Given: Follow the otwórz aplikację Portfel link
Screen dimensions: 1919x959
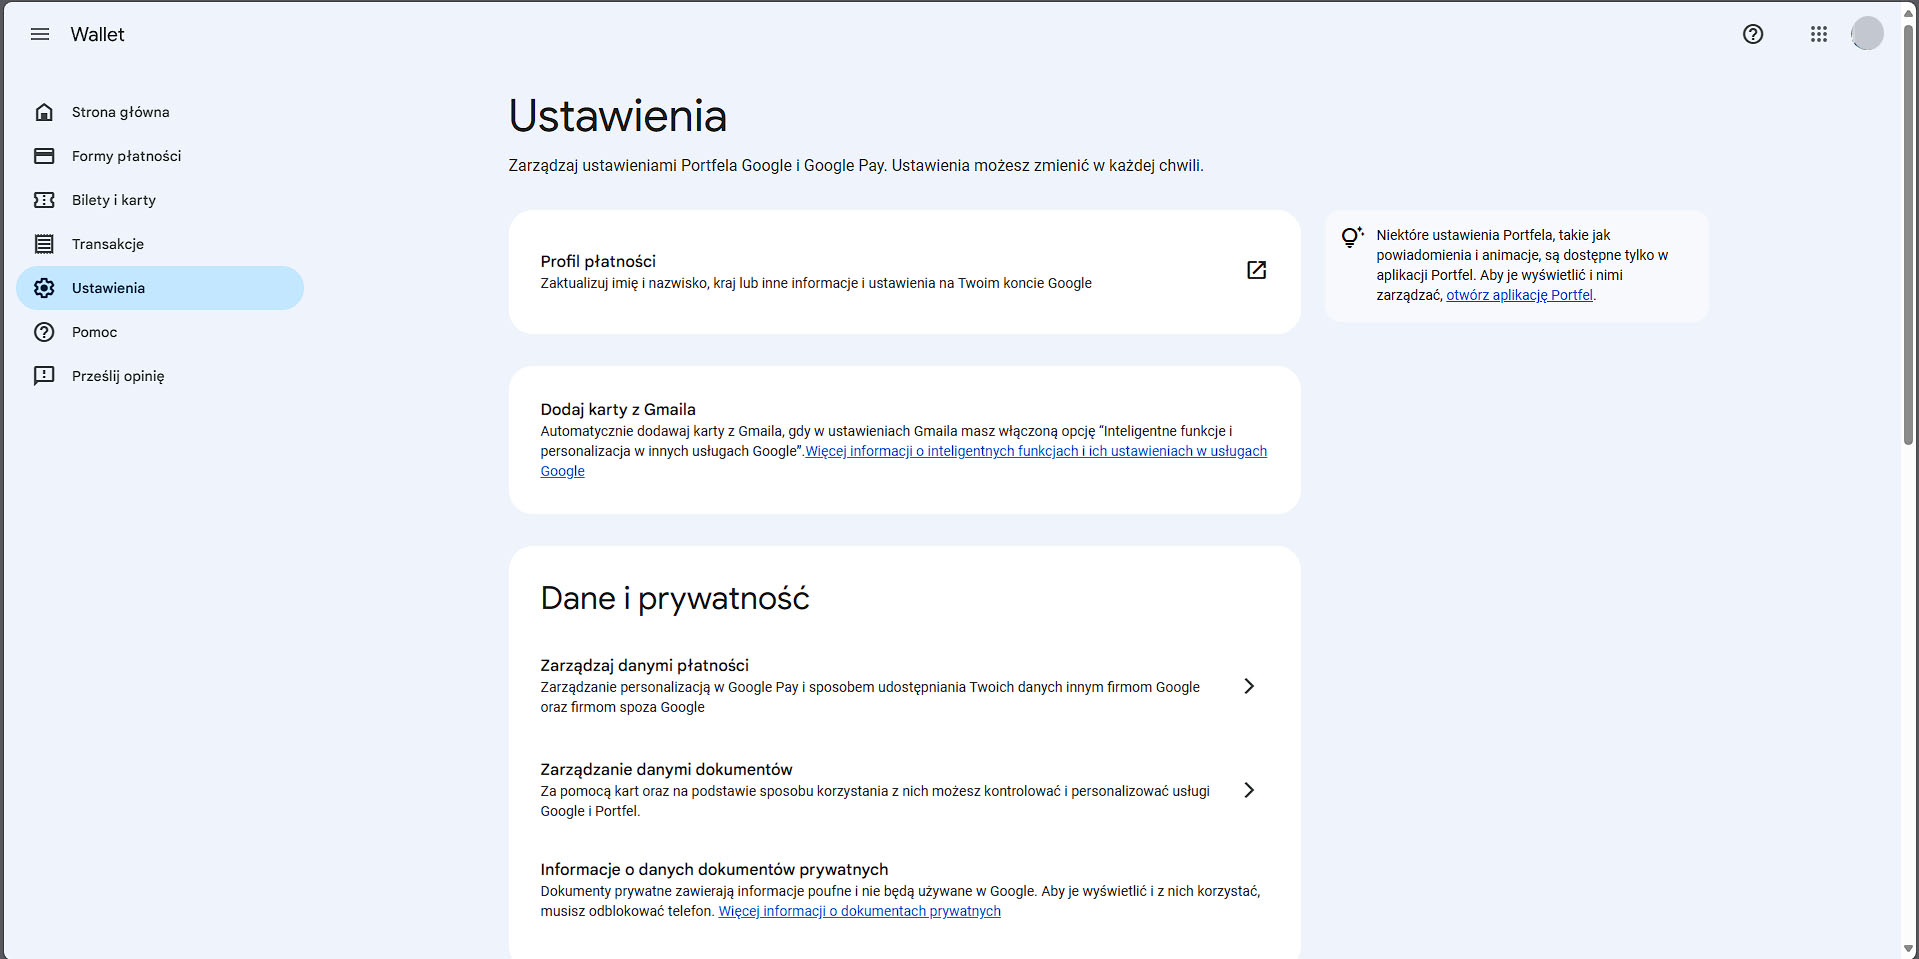Looking at the screenshot, I should pyautogui.click(x=1519, y=295).
